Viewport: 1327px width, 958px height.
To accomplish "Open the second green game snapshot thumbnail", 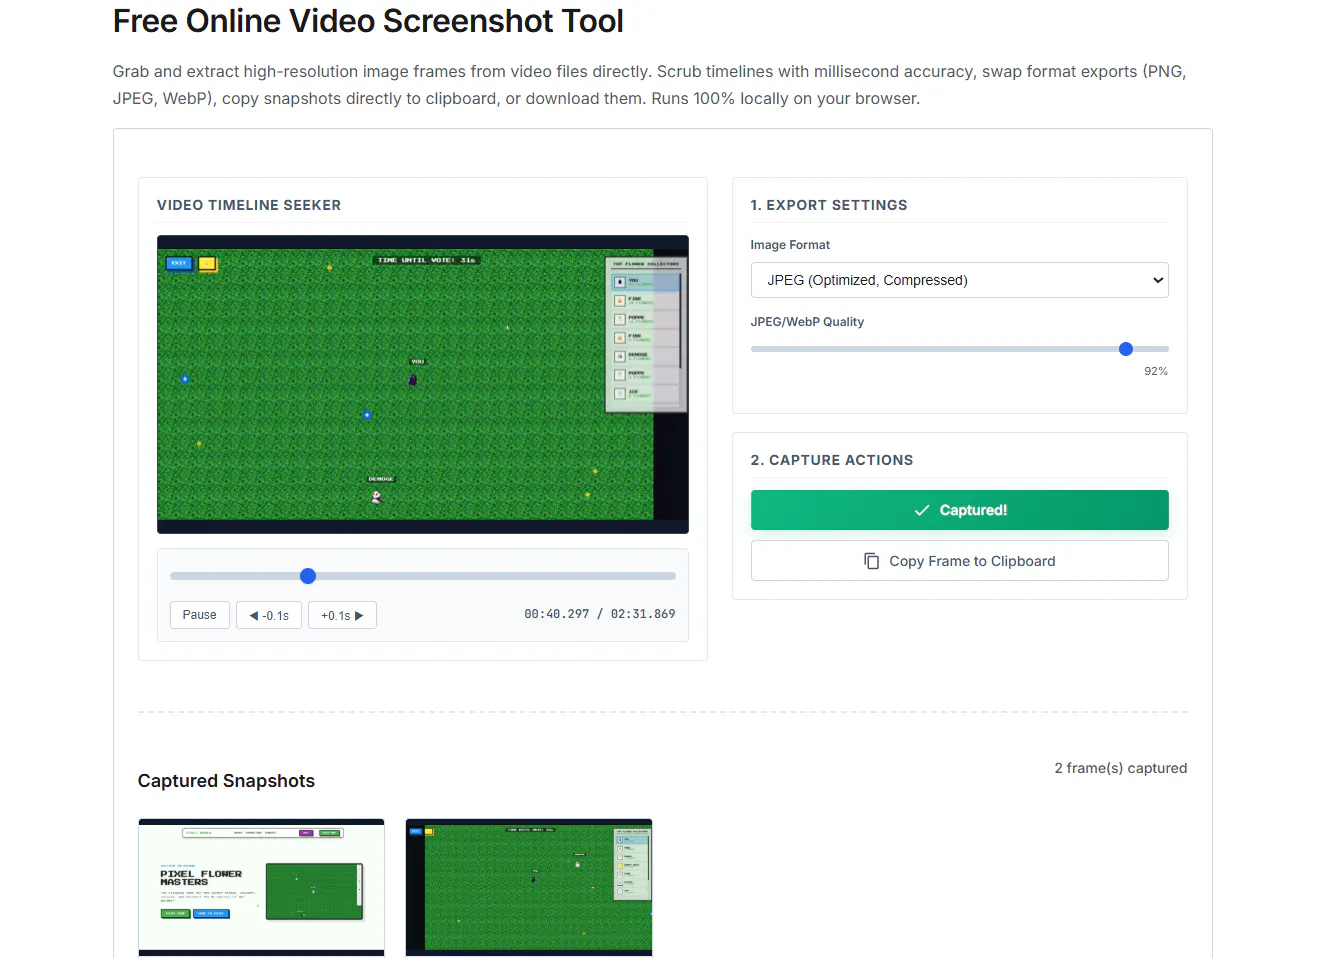I will point(529,888).
